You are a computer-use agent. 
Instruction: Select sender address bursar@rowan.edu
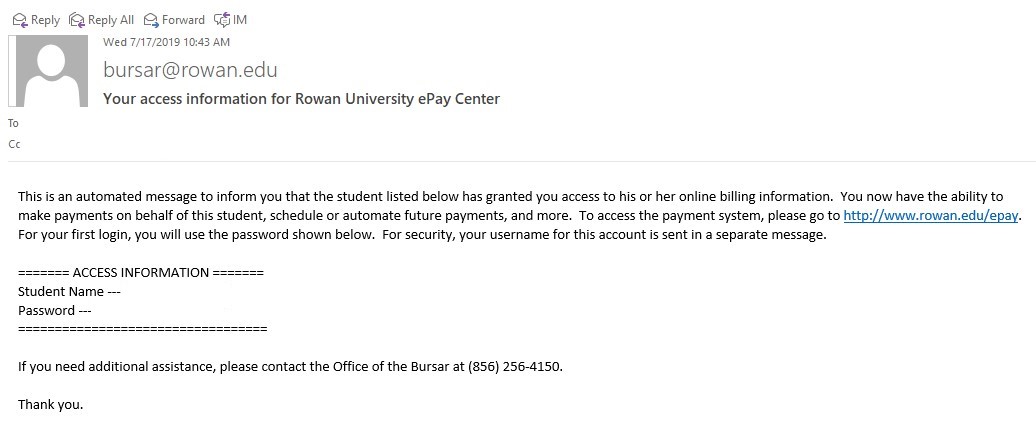[190, 70]
